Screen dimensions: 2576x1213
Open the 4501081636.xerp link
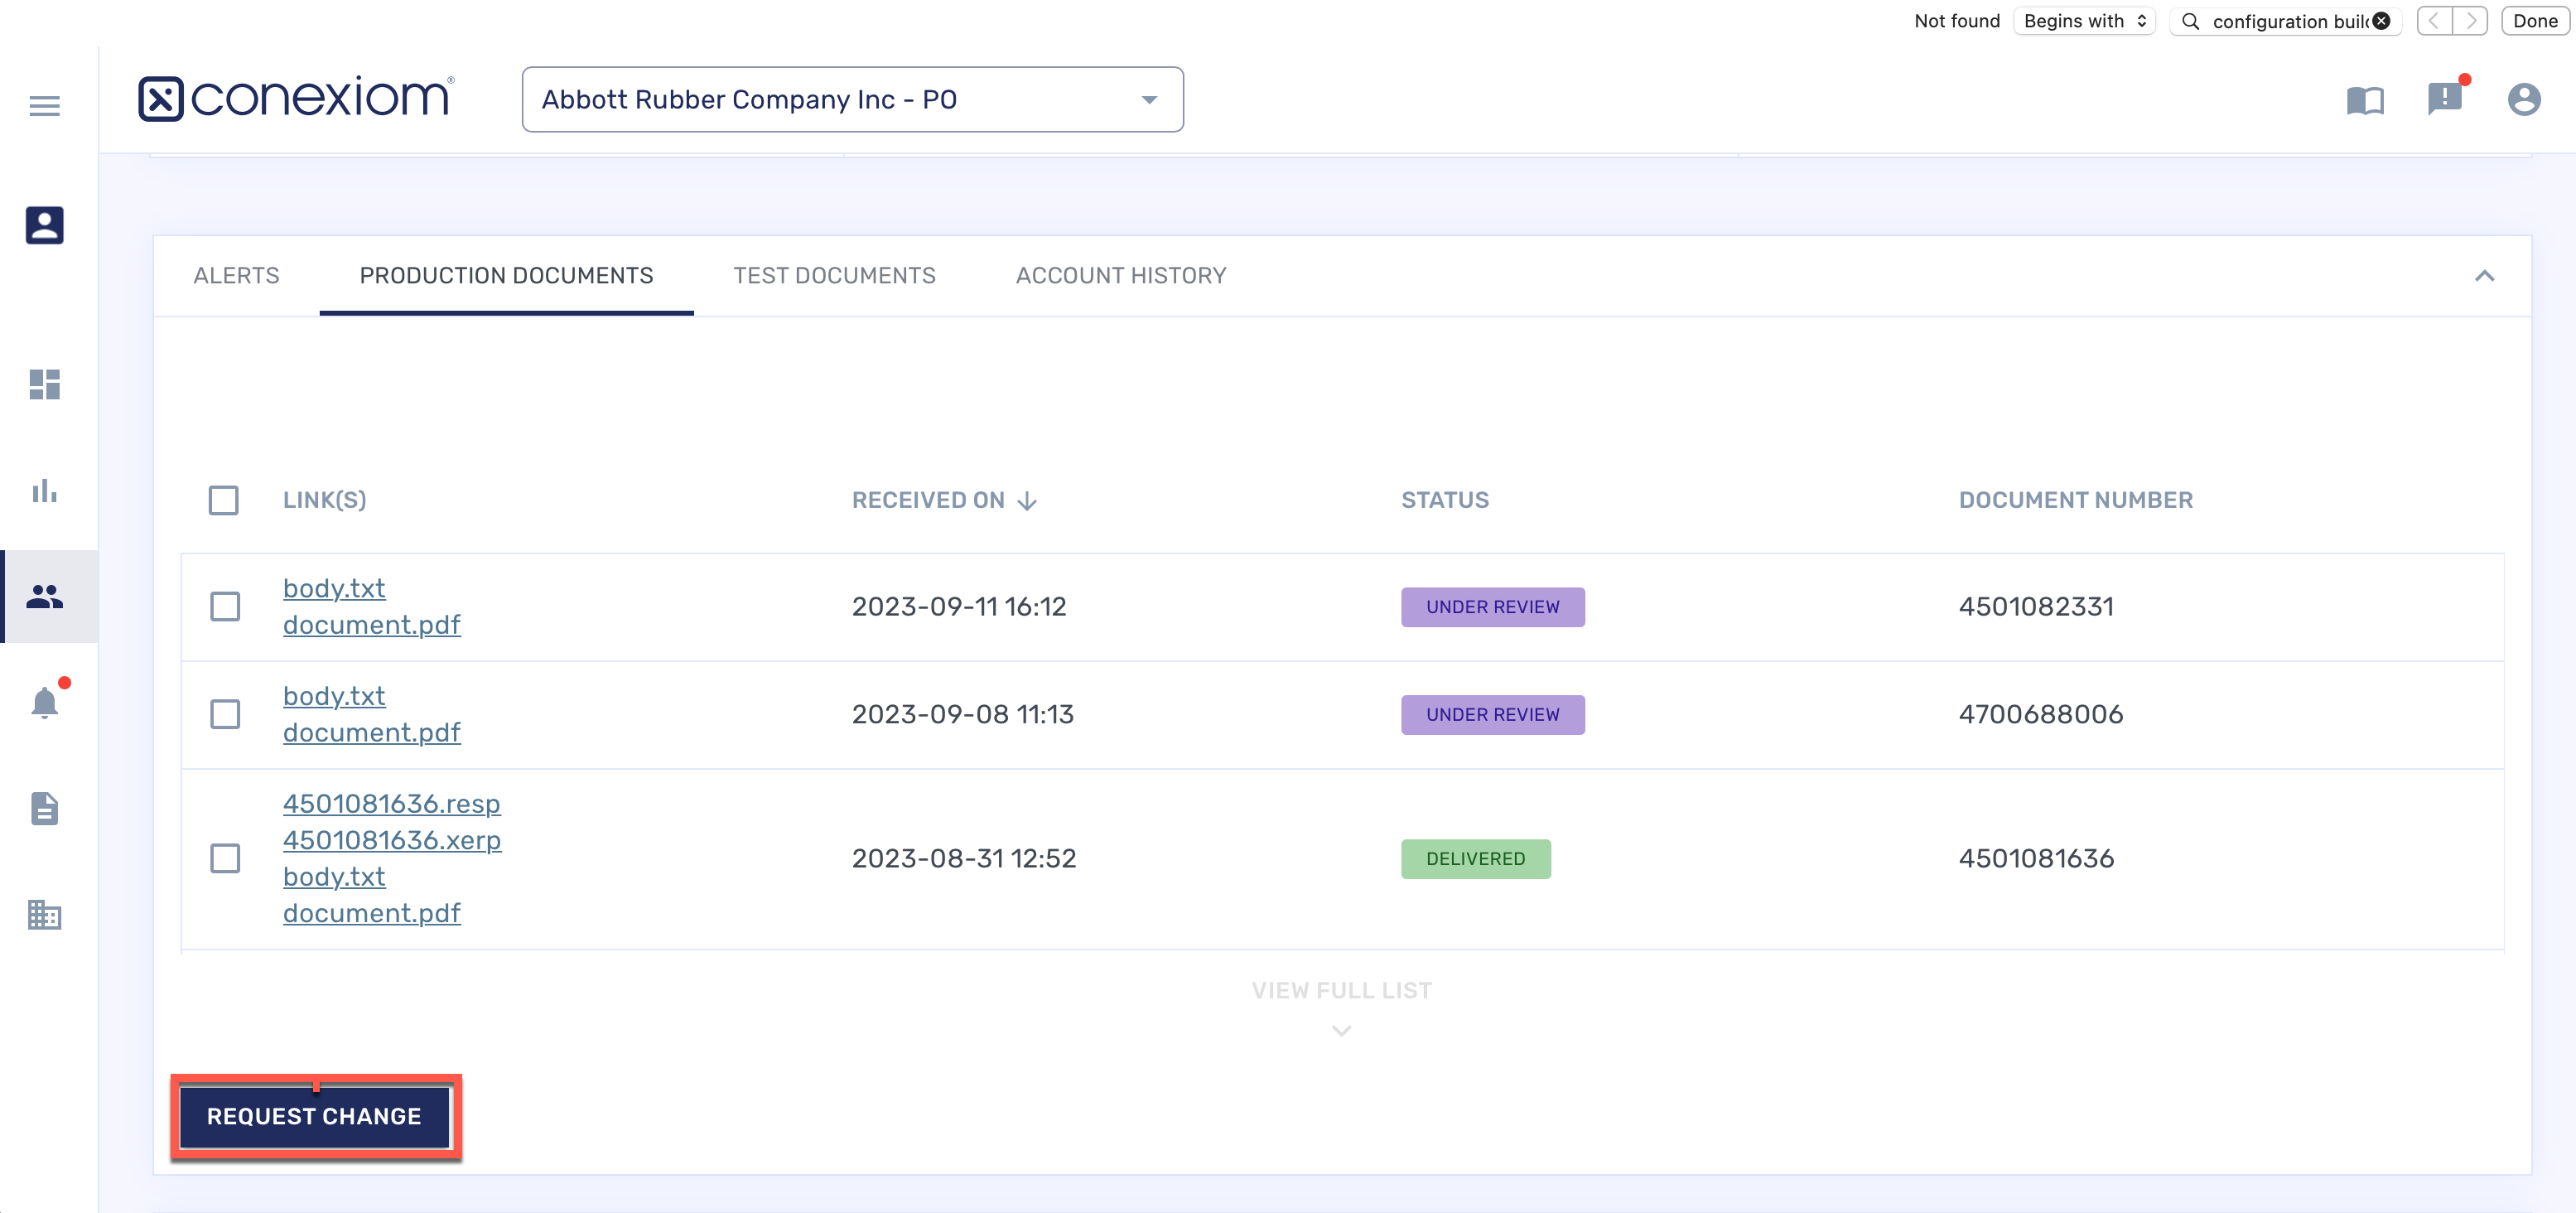tap(392, 840)
